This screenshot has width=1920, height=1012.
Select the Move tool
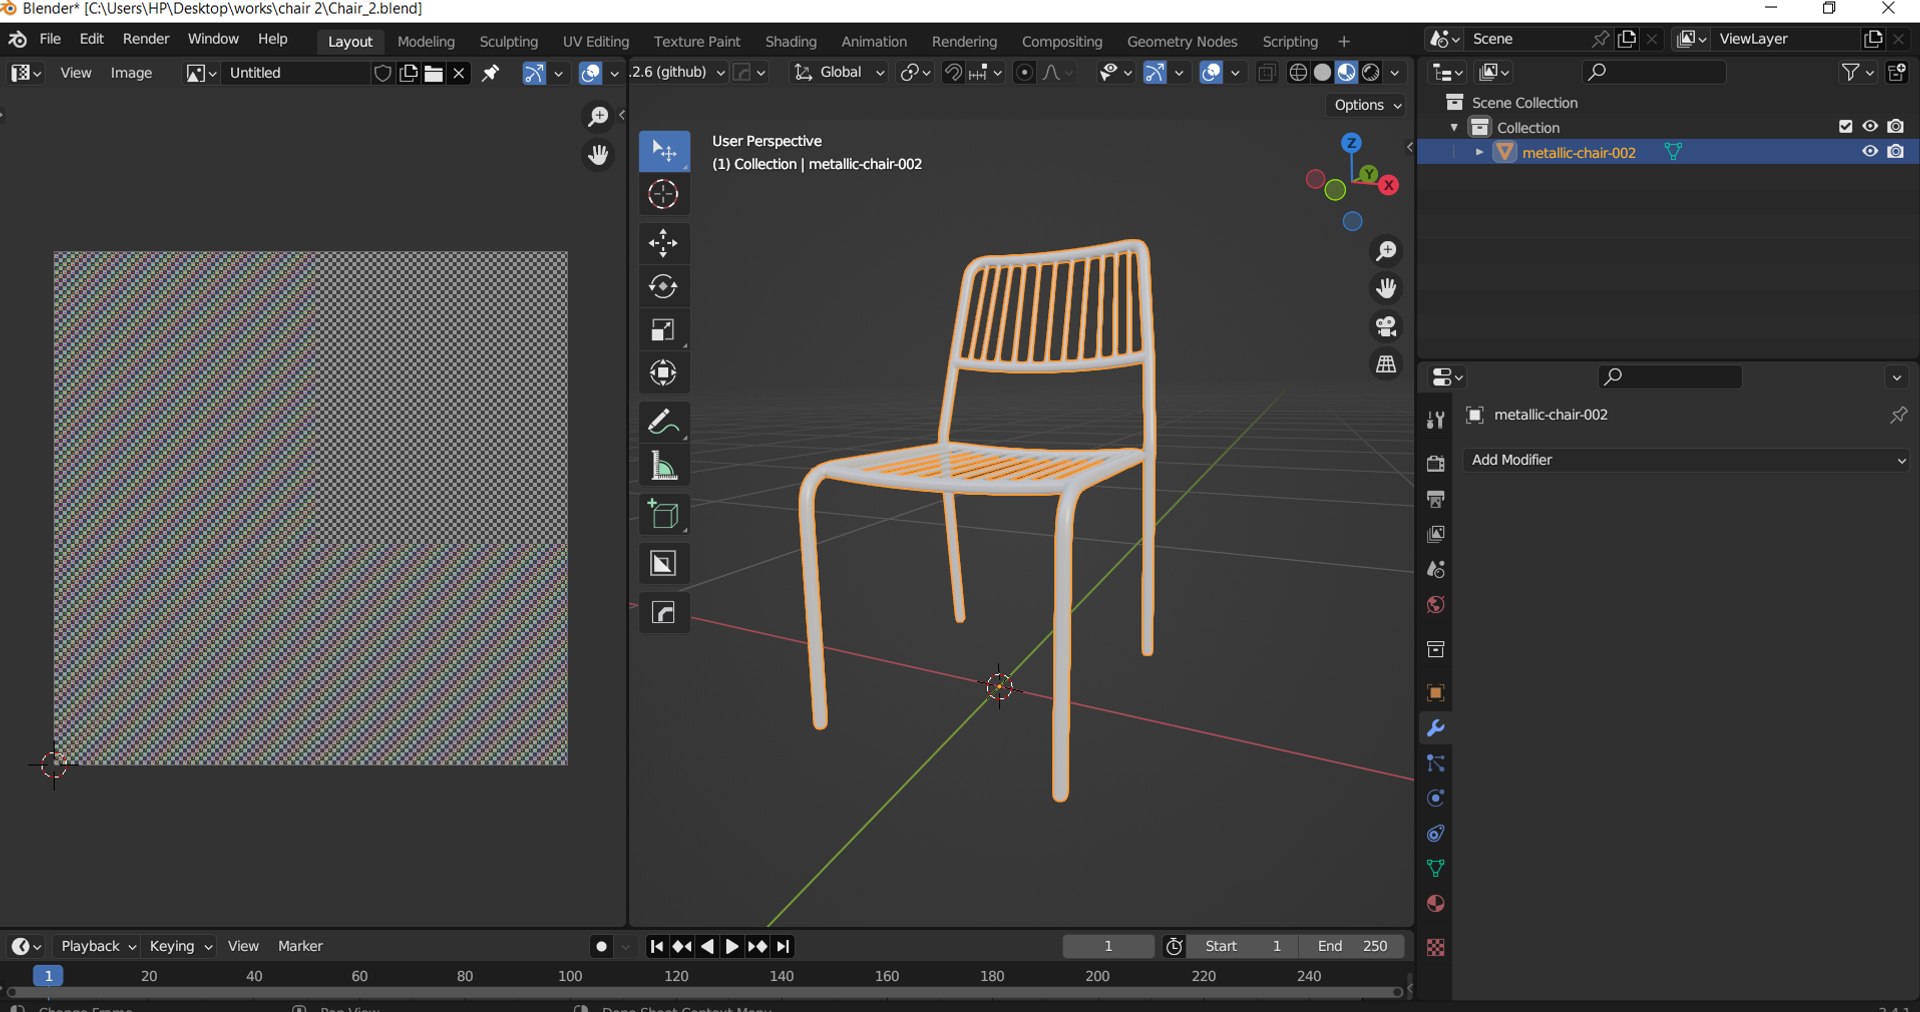[x=663, y=243]
